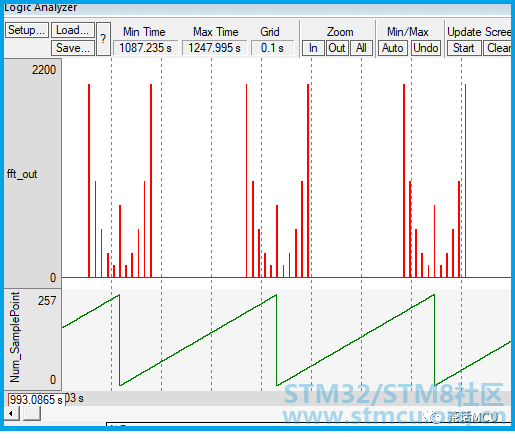Click the fft_out maximum value 2200
The height and width of the screenshot is (439, 515).
tap(44, 70)
